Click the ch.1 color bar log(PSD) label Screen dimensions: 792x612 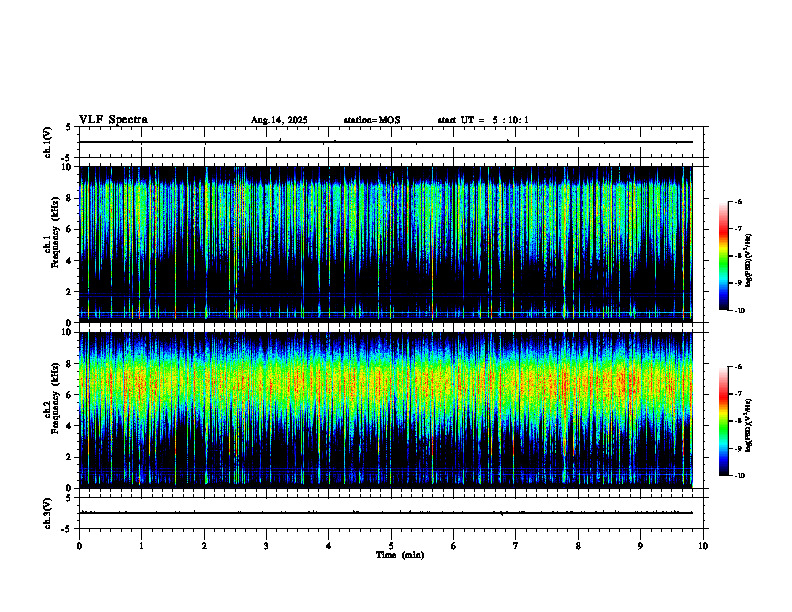pyautogui.click(x=748, y=261)
